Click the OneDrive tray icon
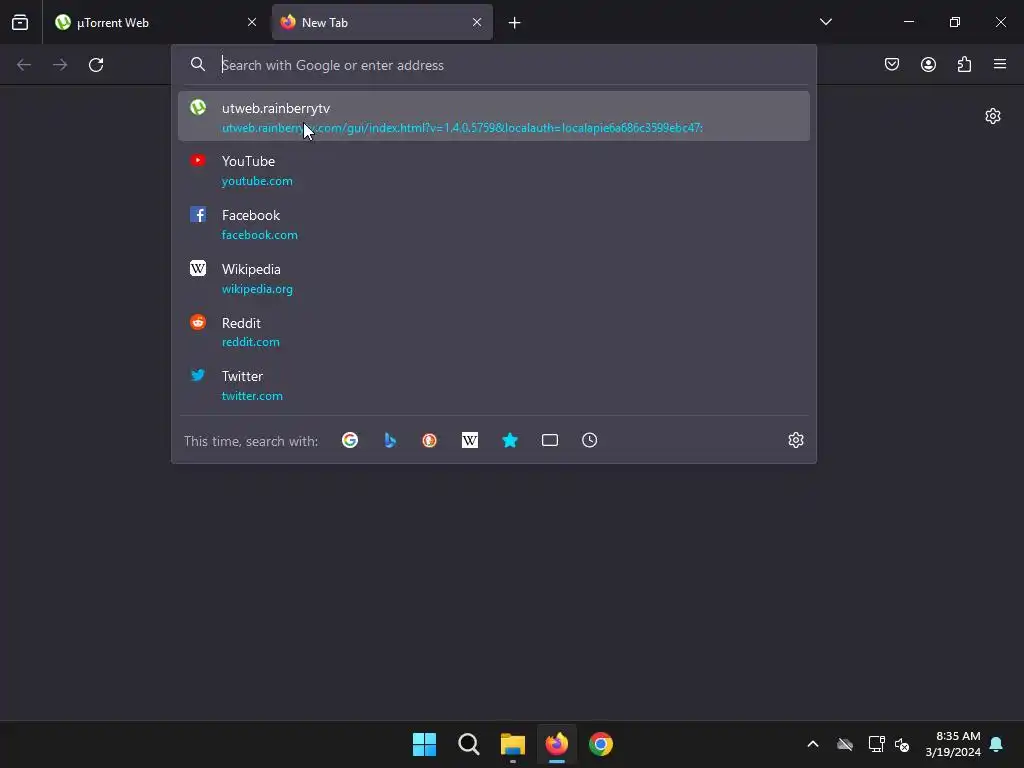This screenshot has width=1024, height=768. click(x=845, y=744)
